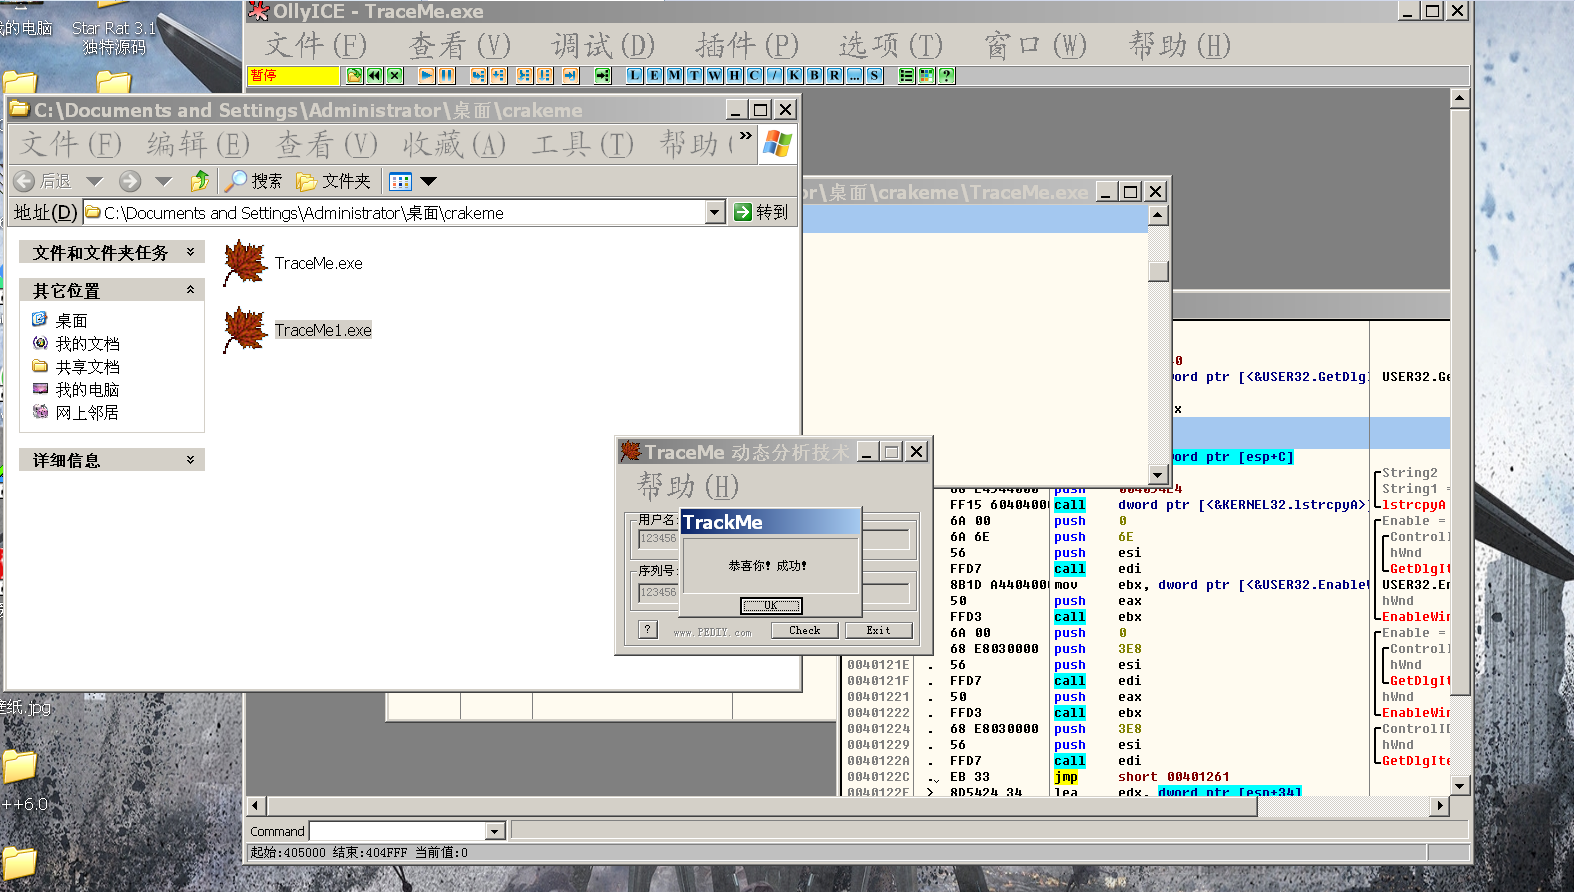Open Explorer 收藏 (A) menu
The height and width of the screenshot is (892, 1575).
pos(454,145)
